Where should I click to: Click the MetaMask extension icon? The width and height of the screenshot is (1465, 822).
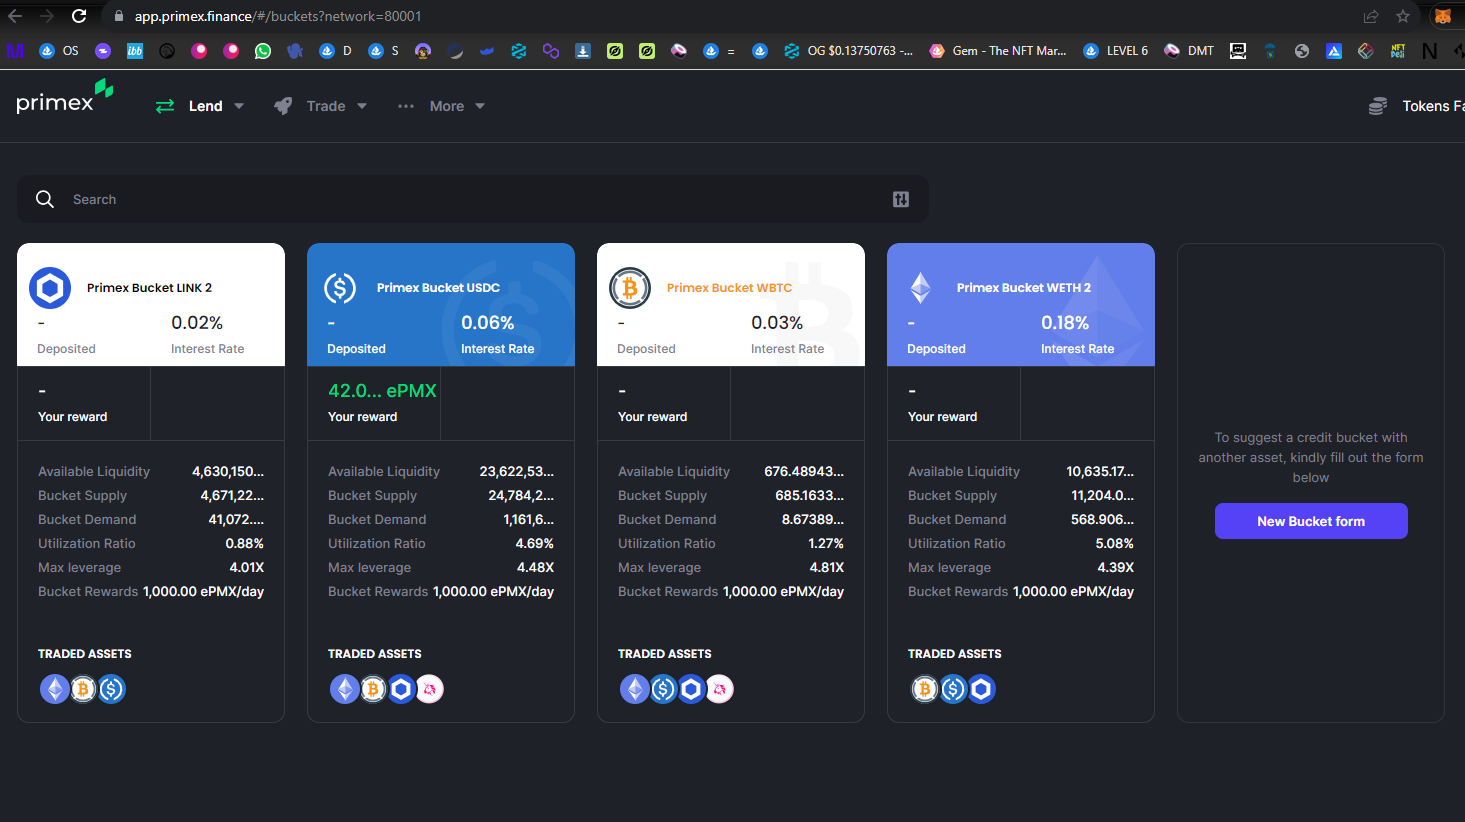pyautogui.click(x=1442, y=16)
